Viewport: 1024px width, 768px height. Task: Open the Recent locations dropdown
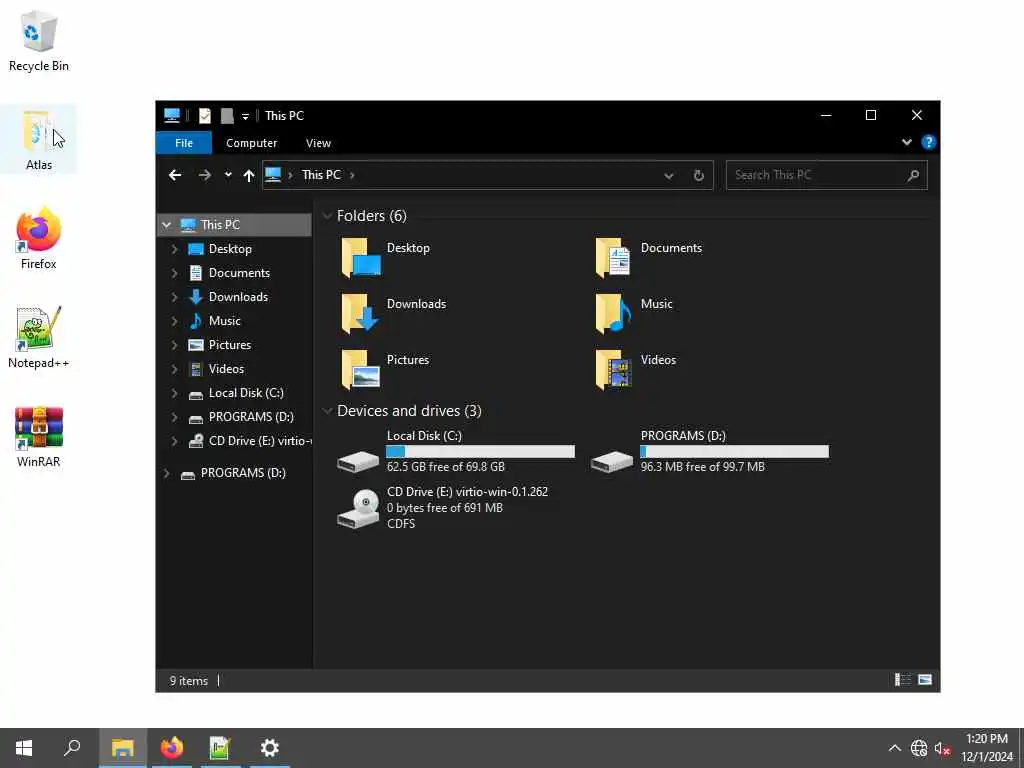228,174
